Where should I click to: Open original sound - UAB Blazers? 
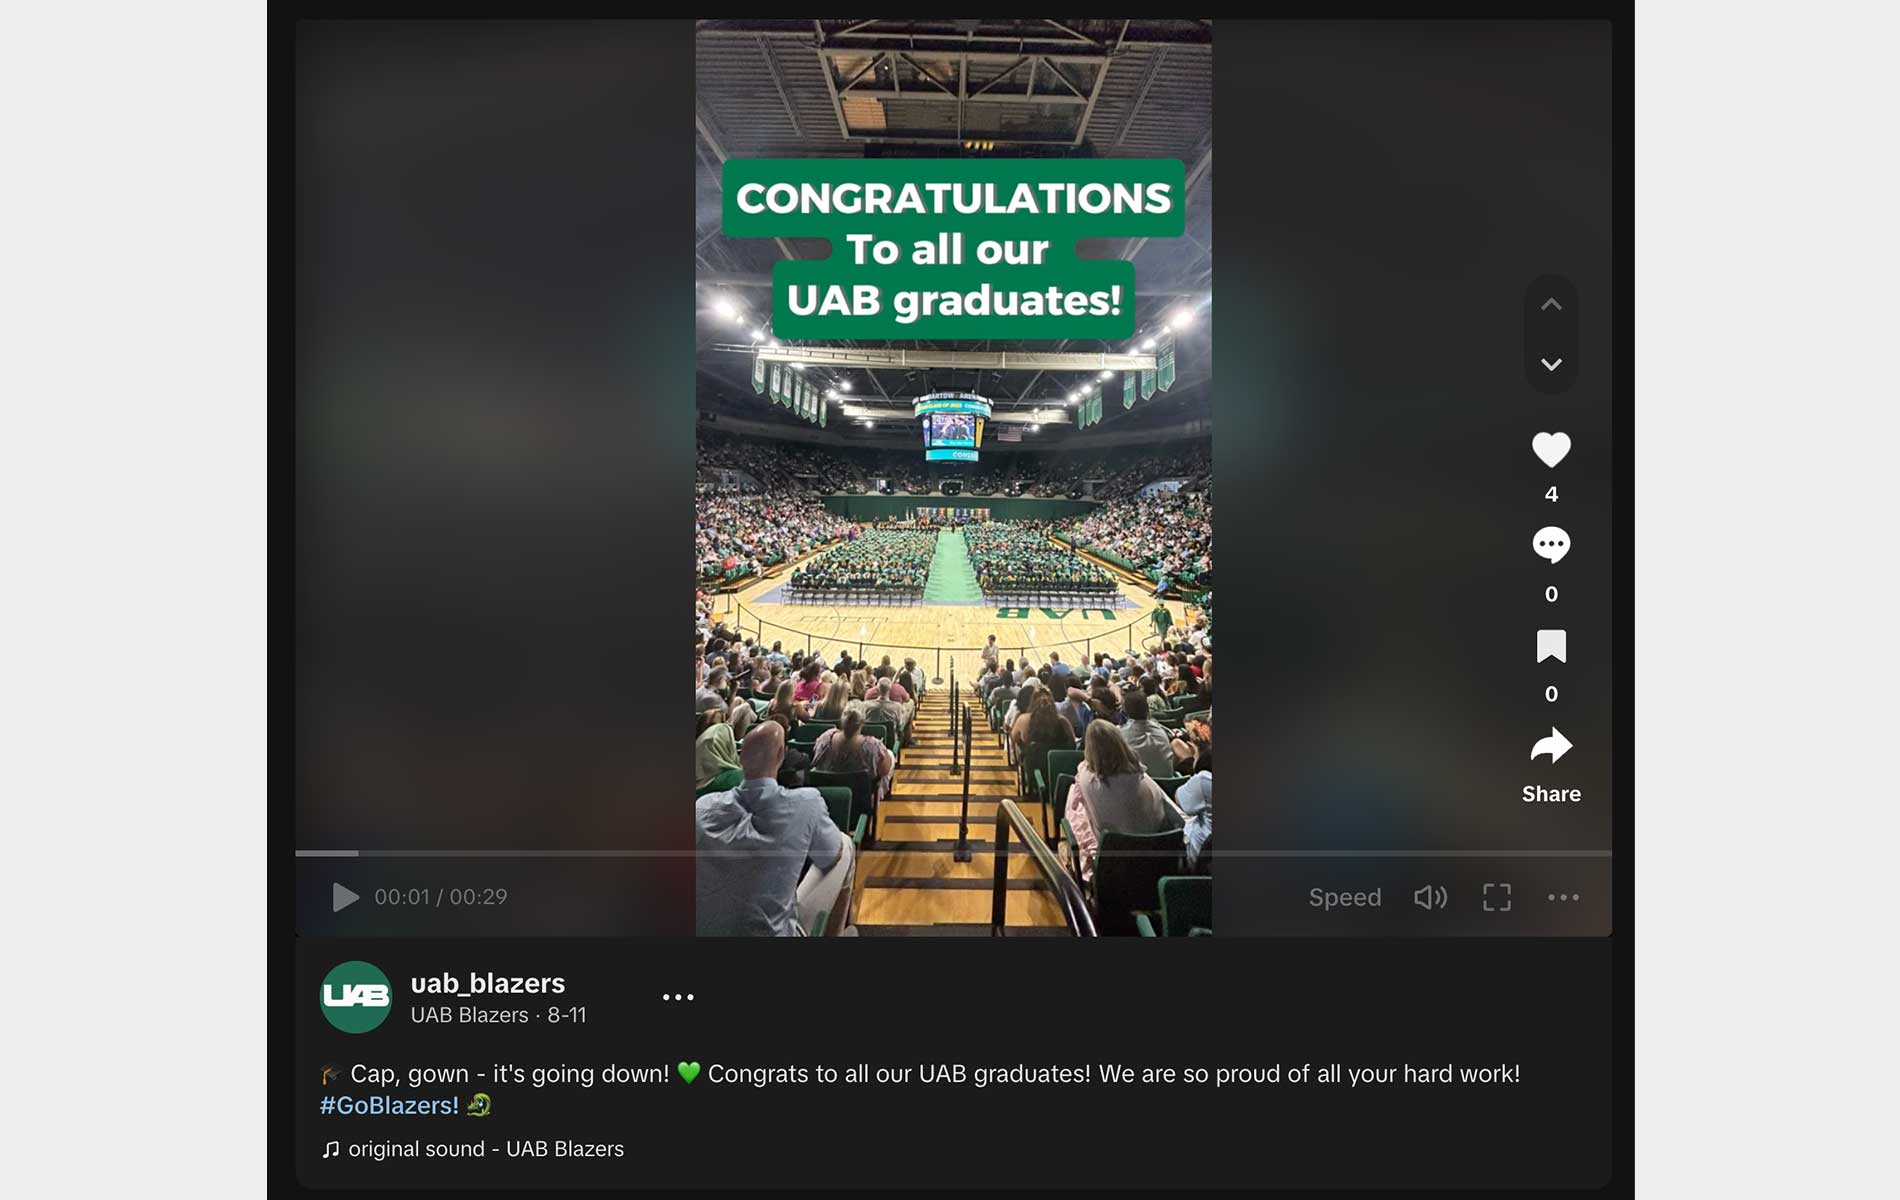coord(486,1149)
